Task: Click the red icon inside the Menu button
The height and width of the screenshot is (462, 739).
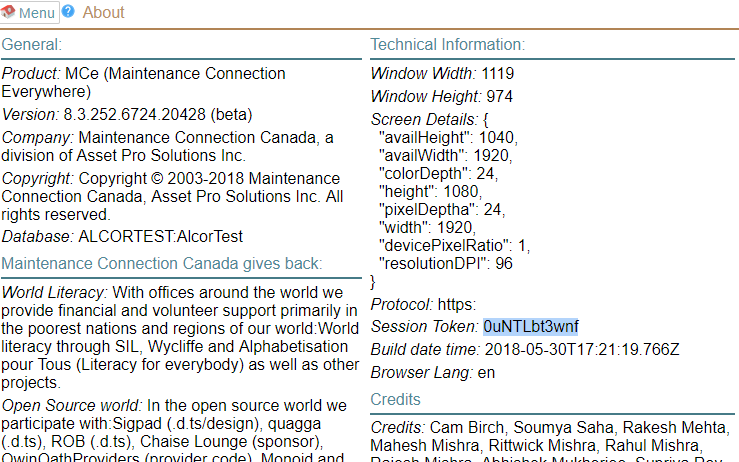Action: tap(8, 12)
